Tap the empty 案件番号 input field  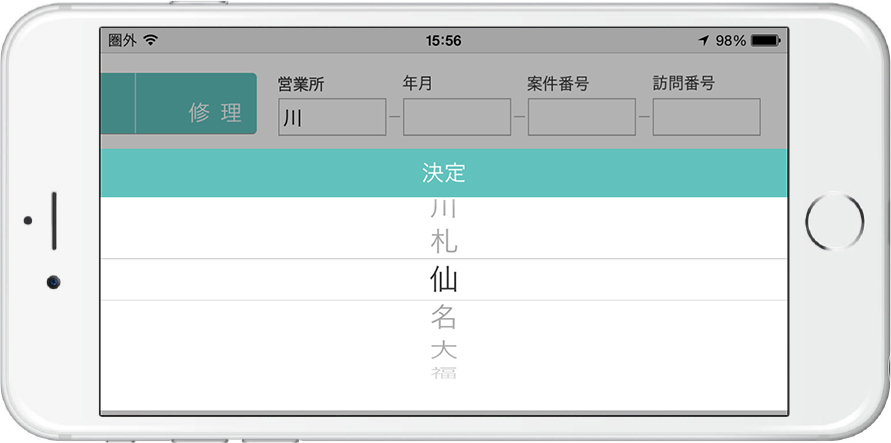pos(581,117)
